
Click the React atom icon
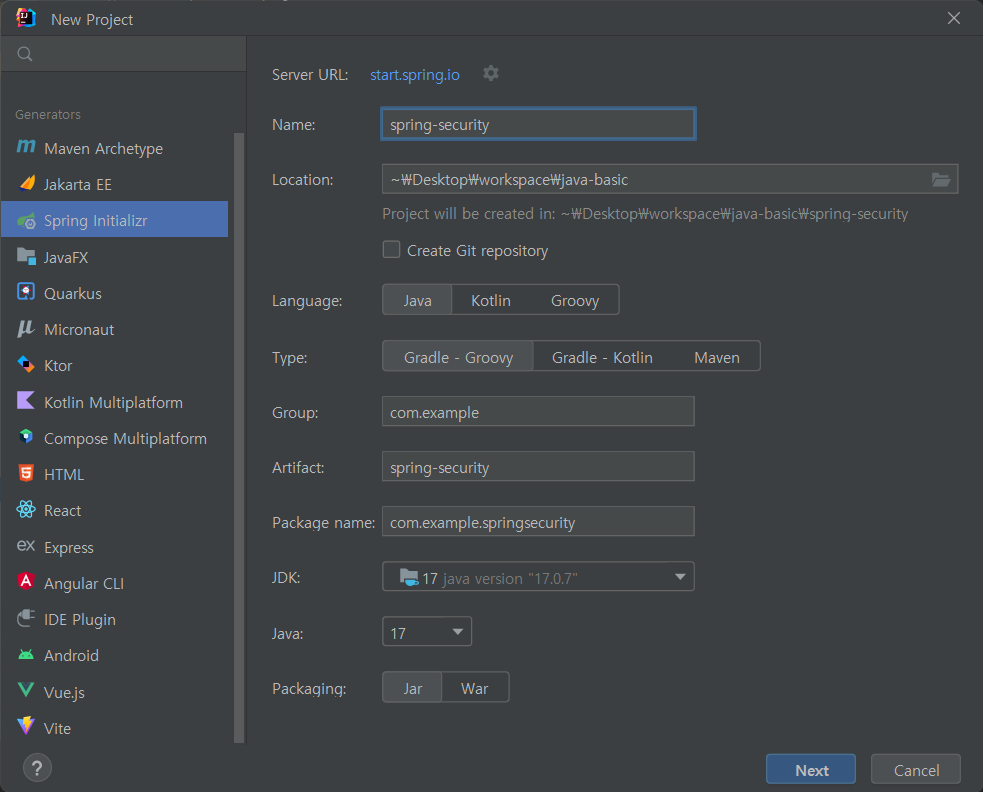click(26, 509)
